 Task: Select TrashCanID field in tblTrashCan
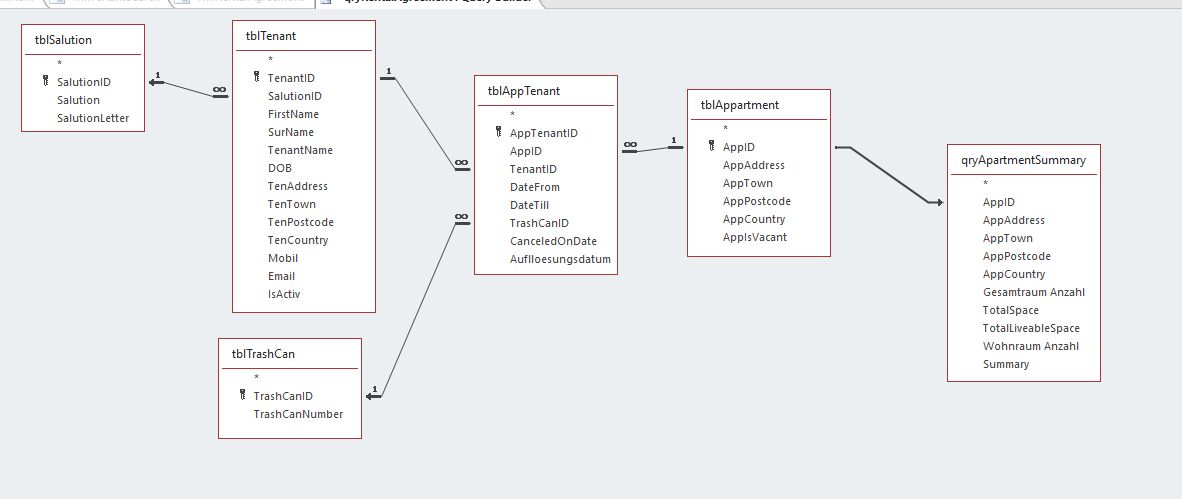[283, 396]
